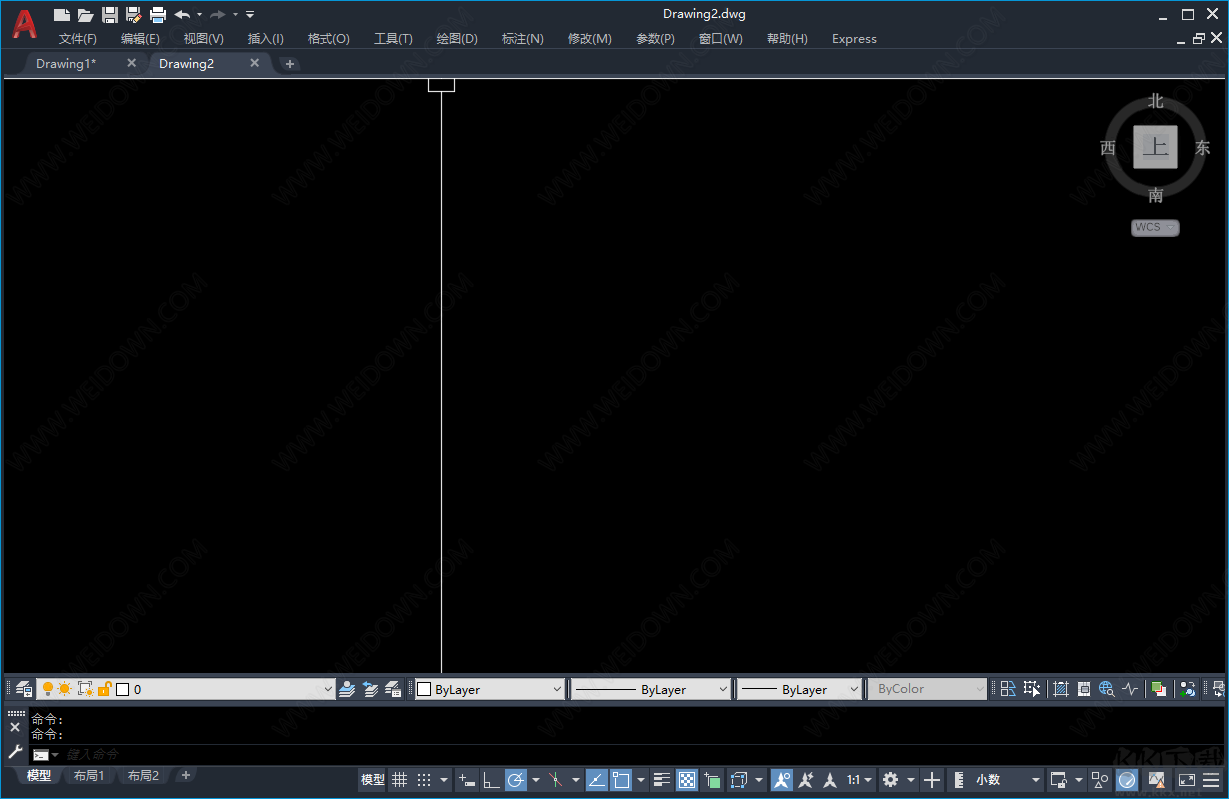Image resolution: width=1229 pixels, height=799 pixels.
Task: Toggle the ortho mode icon
Action: click(492, 780)
